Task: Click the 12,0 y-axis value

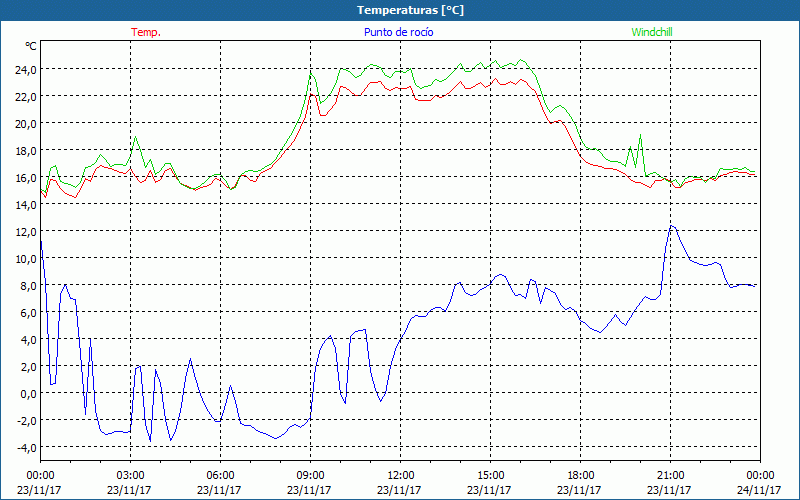Action: [26, 232]
